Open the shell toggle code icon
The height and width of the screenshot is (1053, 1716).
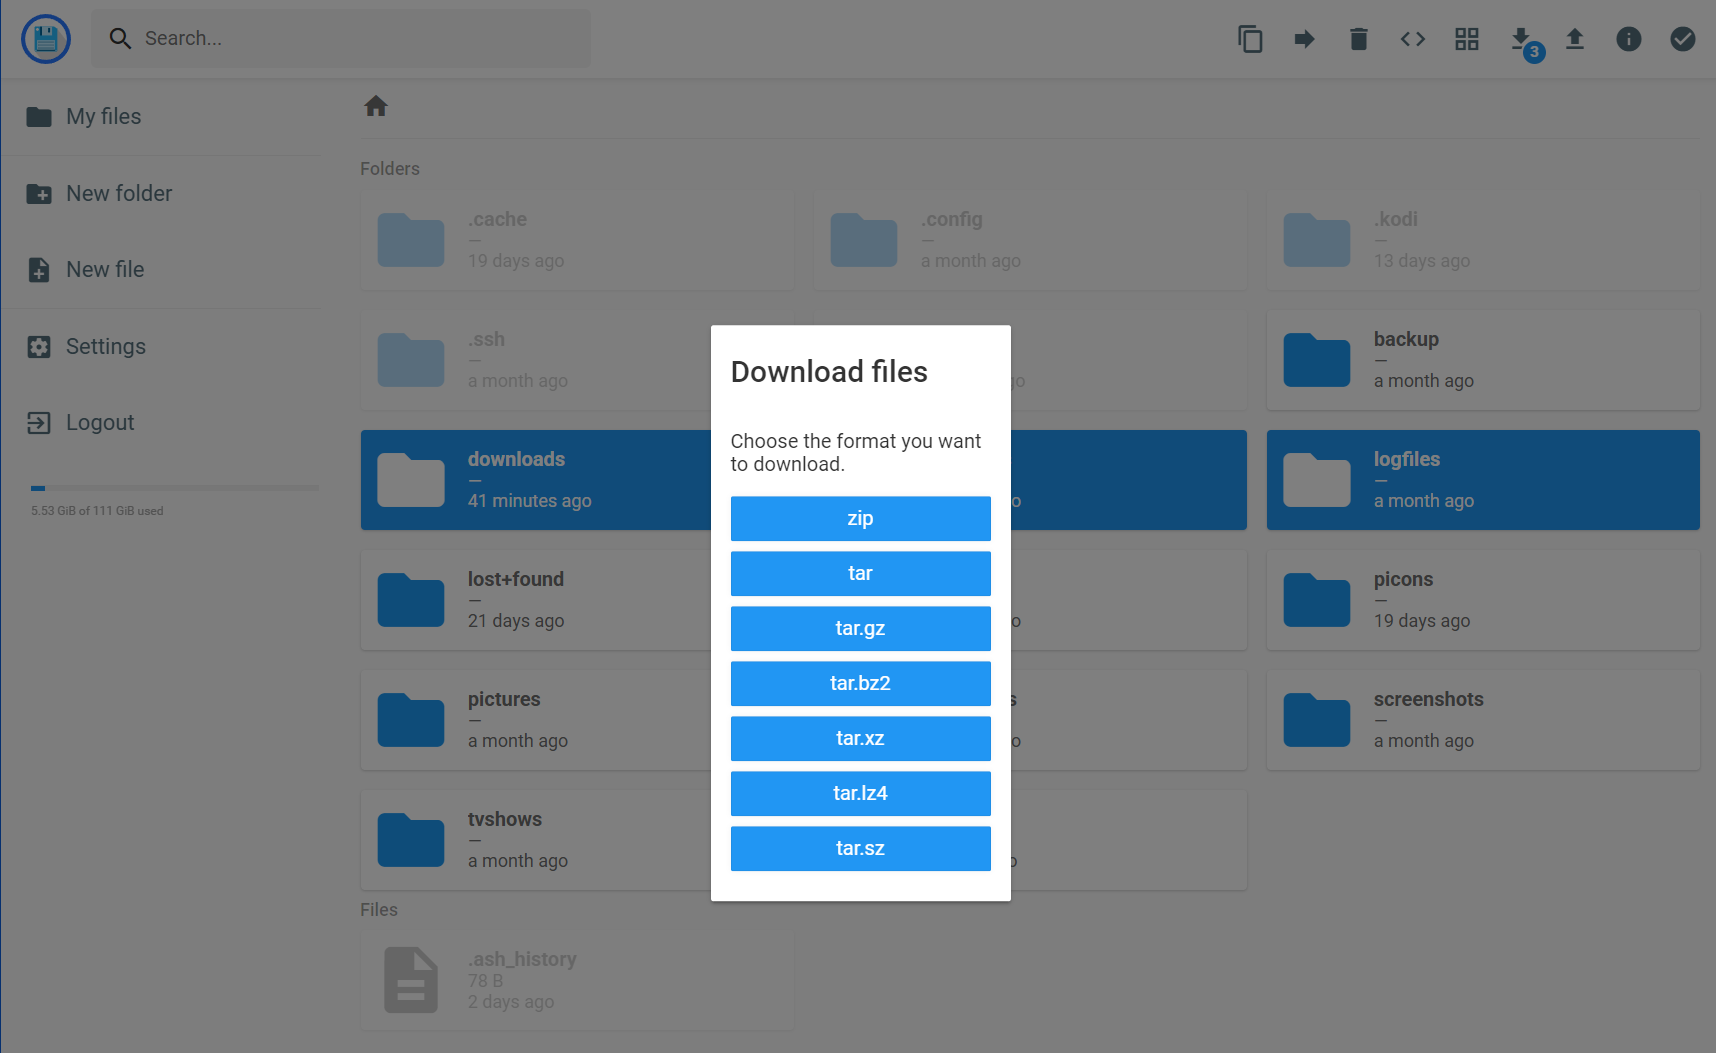[x=1412, y=39]
